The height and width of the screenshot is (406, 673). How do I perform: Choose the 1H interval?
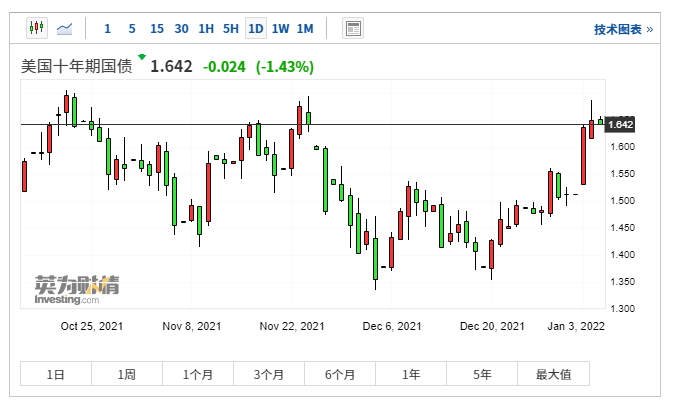tap(206, 29)
